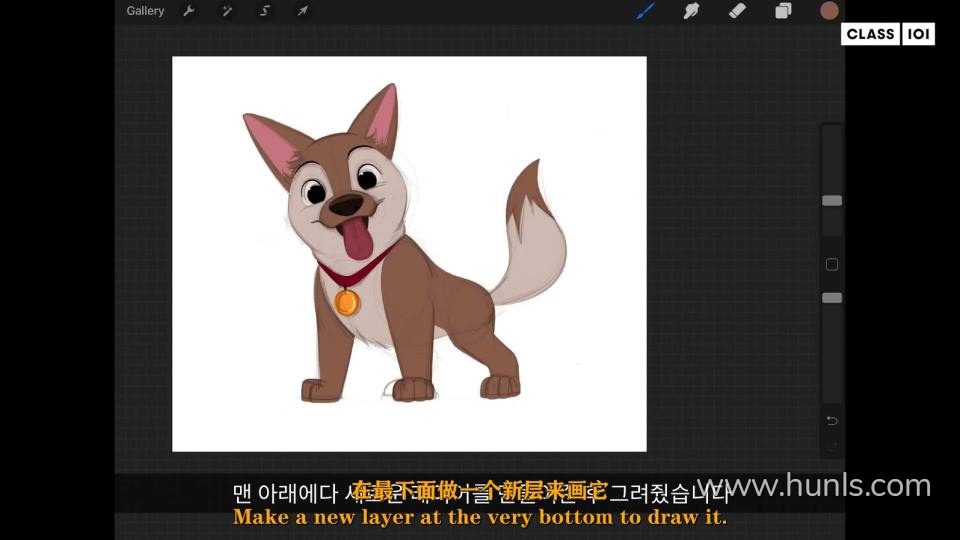
Task: Open the Actions wrench menu
Action: [x=189, y=11]
